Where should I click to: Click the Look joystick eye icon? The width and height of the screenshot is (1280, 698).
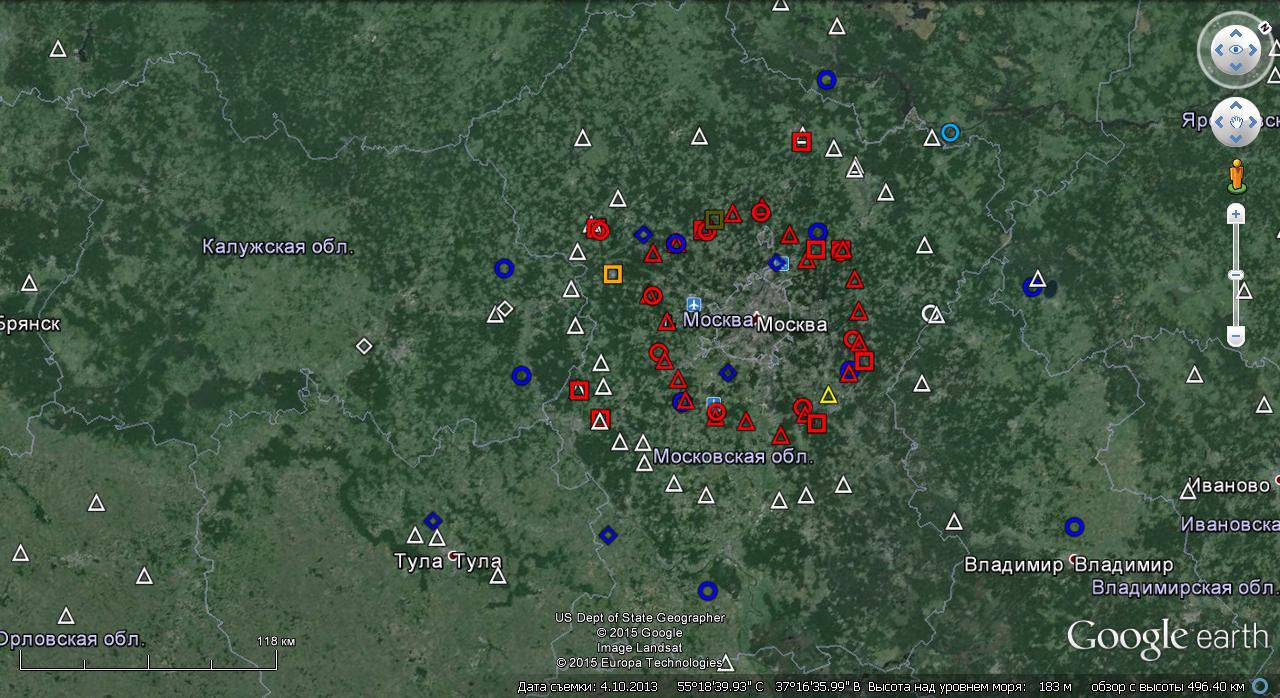pos(1236,50)
